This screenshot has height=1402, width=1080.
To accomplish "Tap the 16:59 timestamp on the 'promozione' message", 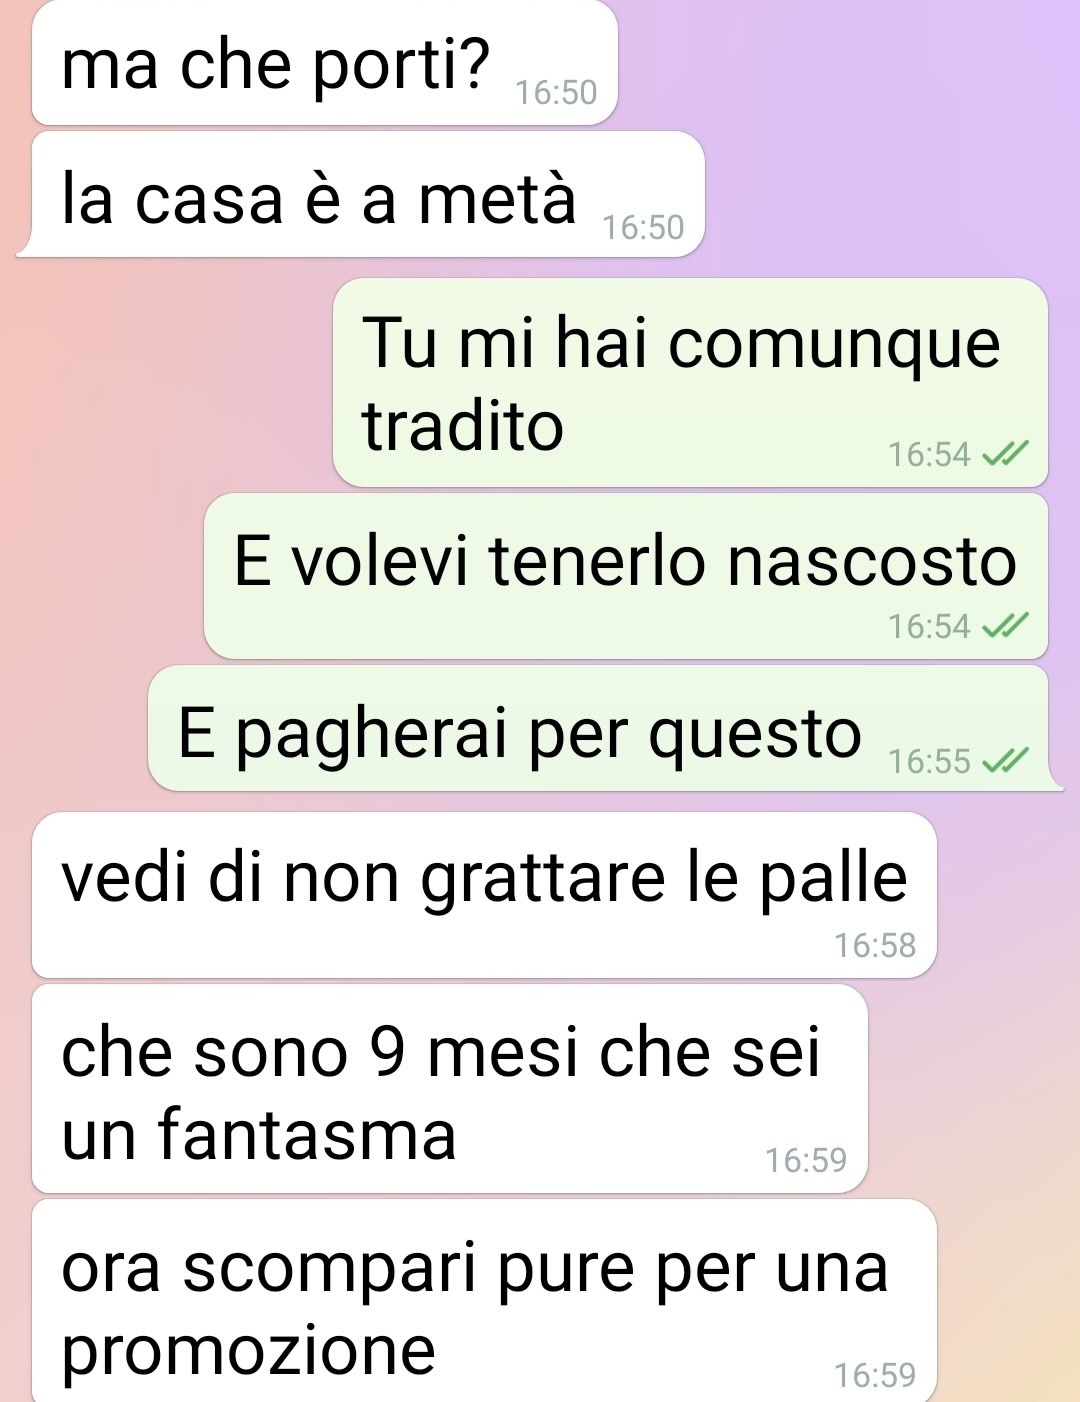I will click(x=875, y=1375).
